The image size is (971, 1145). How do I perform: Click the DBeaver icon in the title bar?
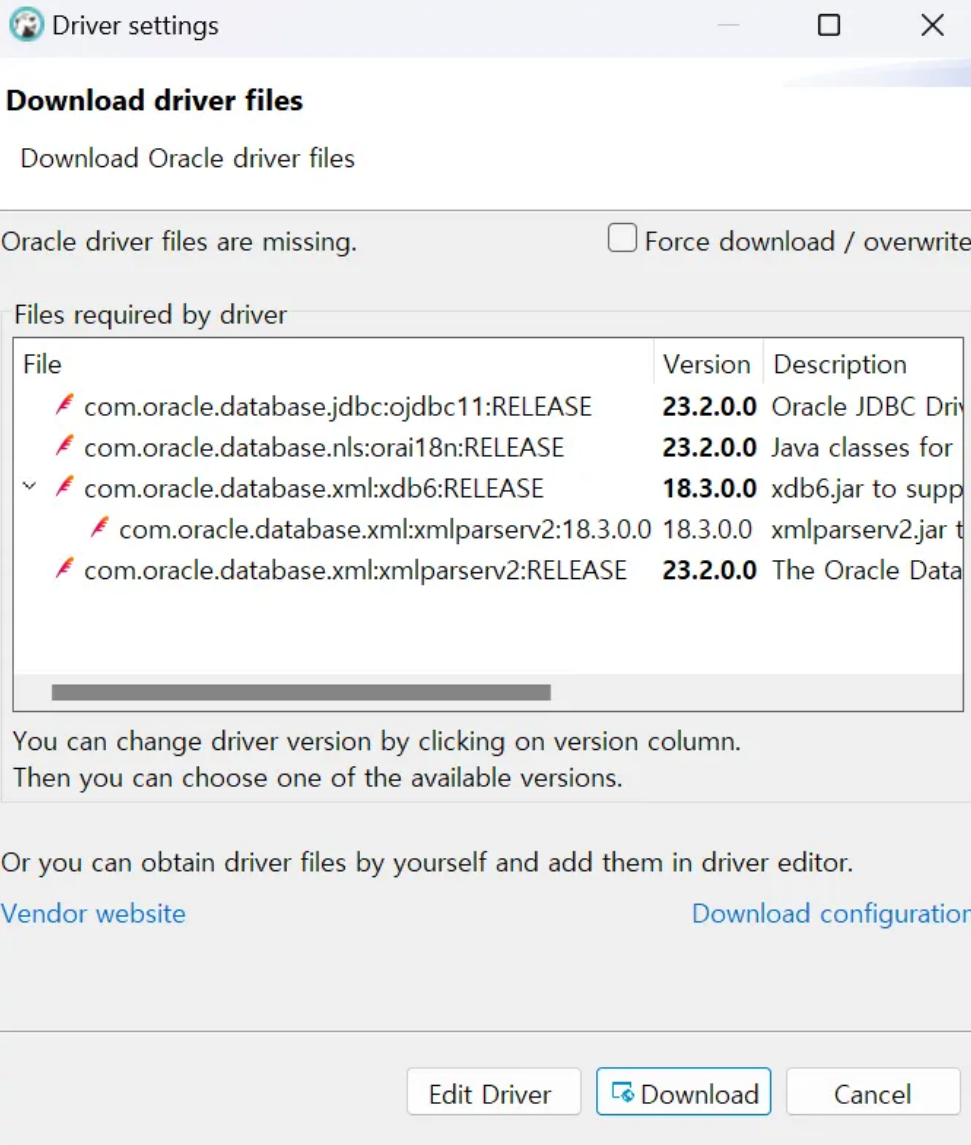[26, 25]
